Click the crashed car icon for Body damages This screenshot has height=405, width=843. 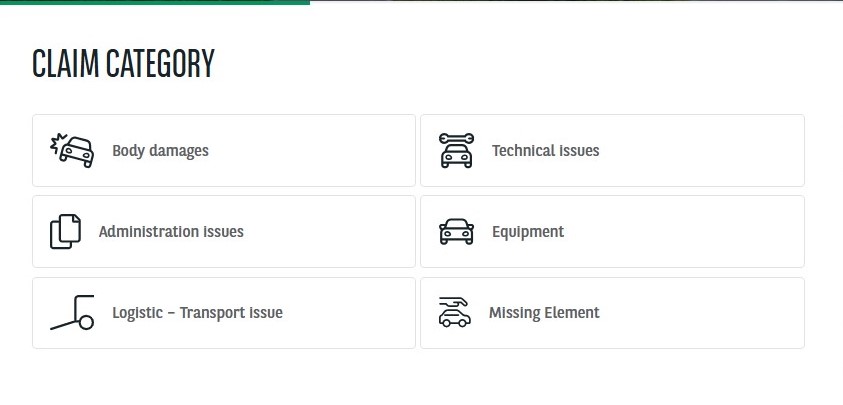point(72,150)
